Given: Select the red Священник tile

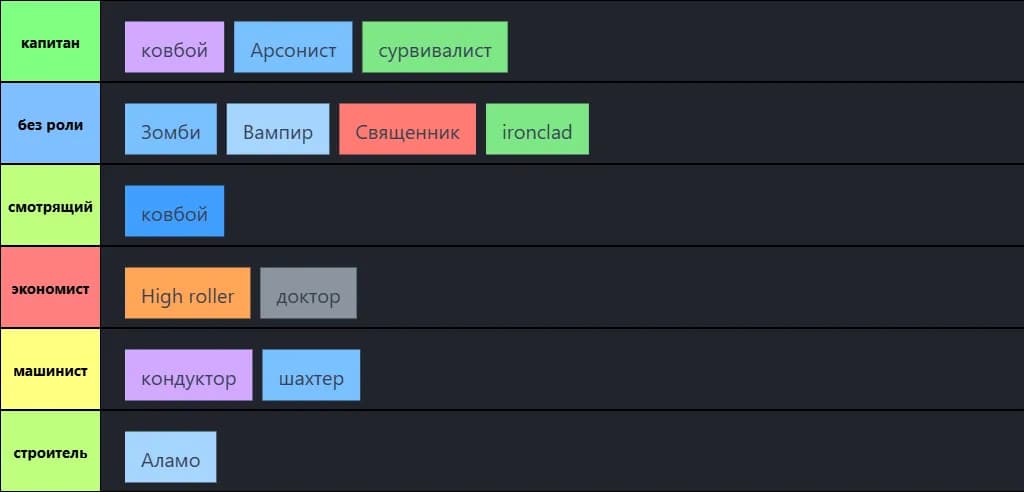Looking at the screenshot, I should coord(408,129).
